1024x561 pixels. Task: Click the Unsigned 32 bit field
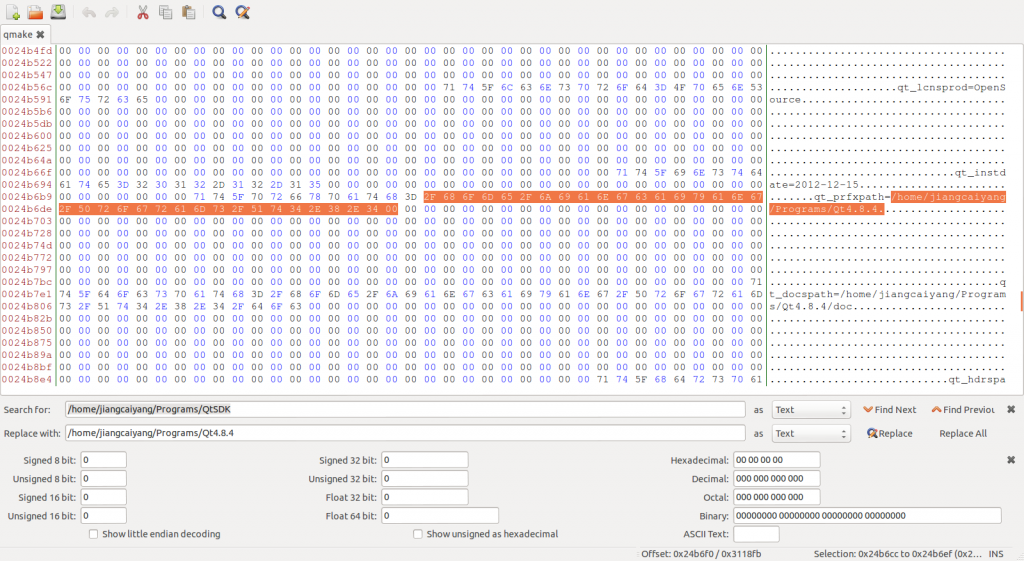424,479
